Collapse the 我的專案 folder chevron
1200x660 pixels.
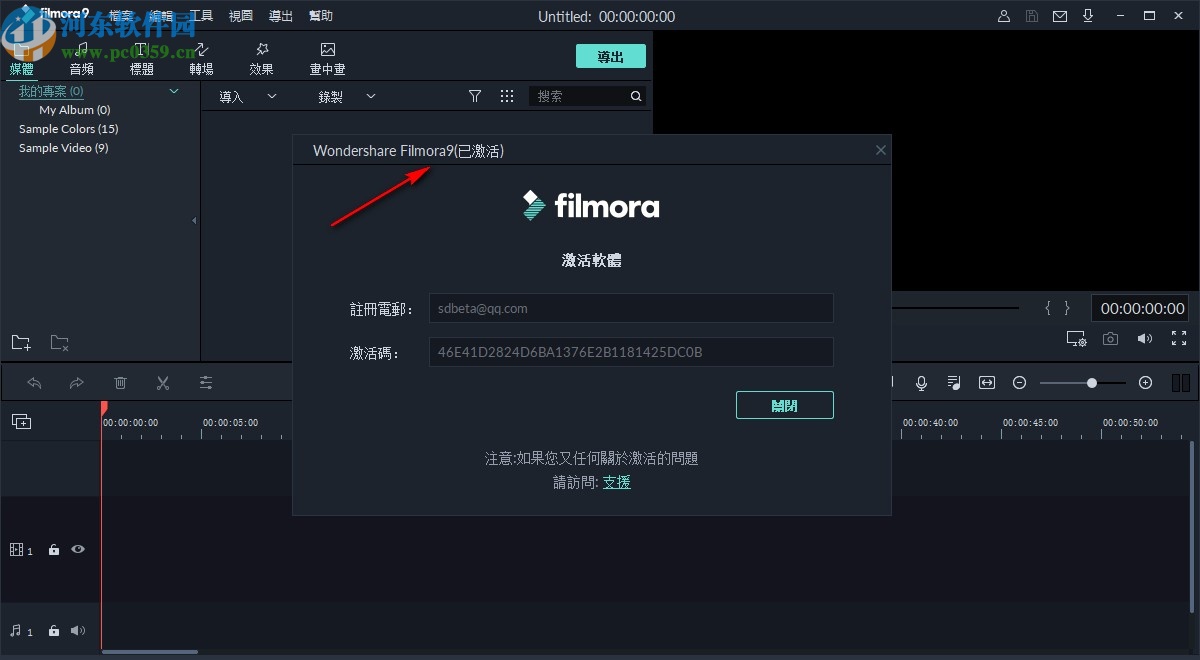[174, 91]
